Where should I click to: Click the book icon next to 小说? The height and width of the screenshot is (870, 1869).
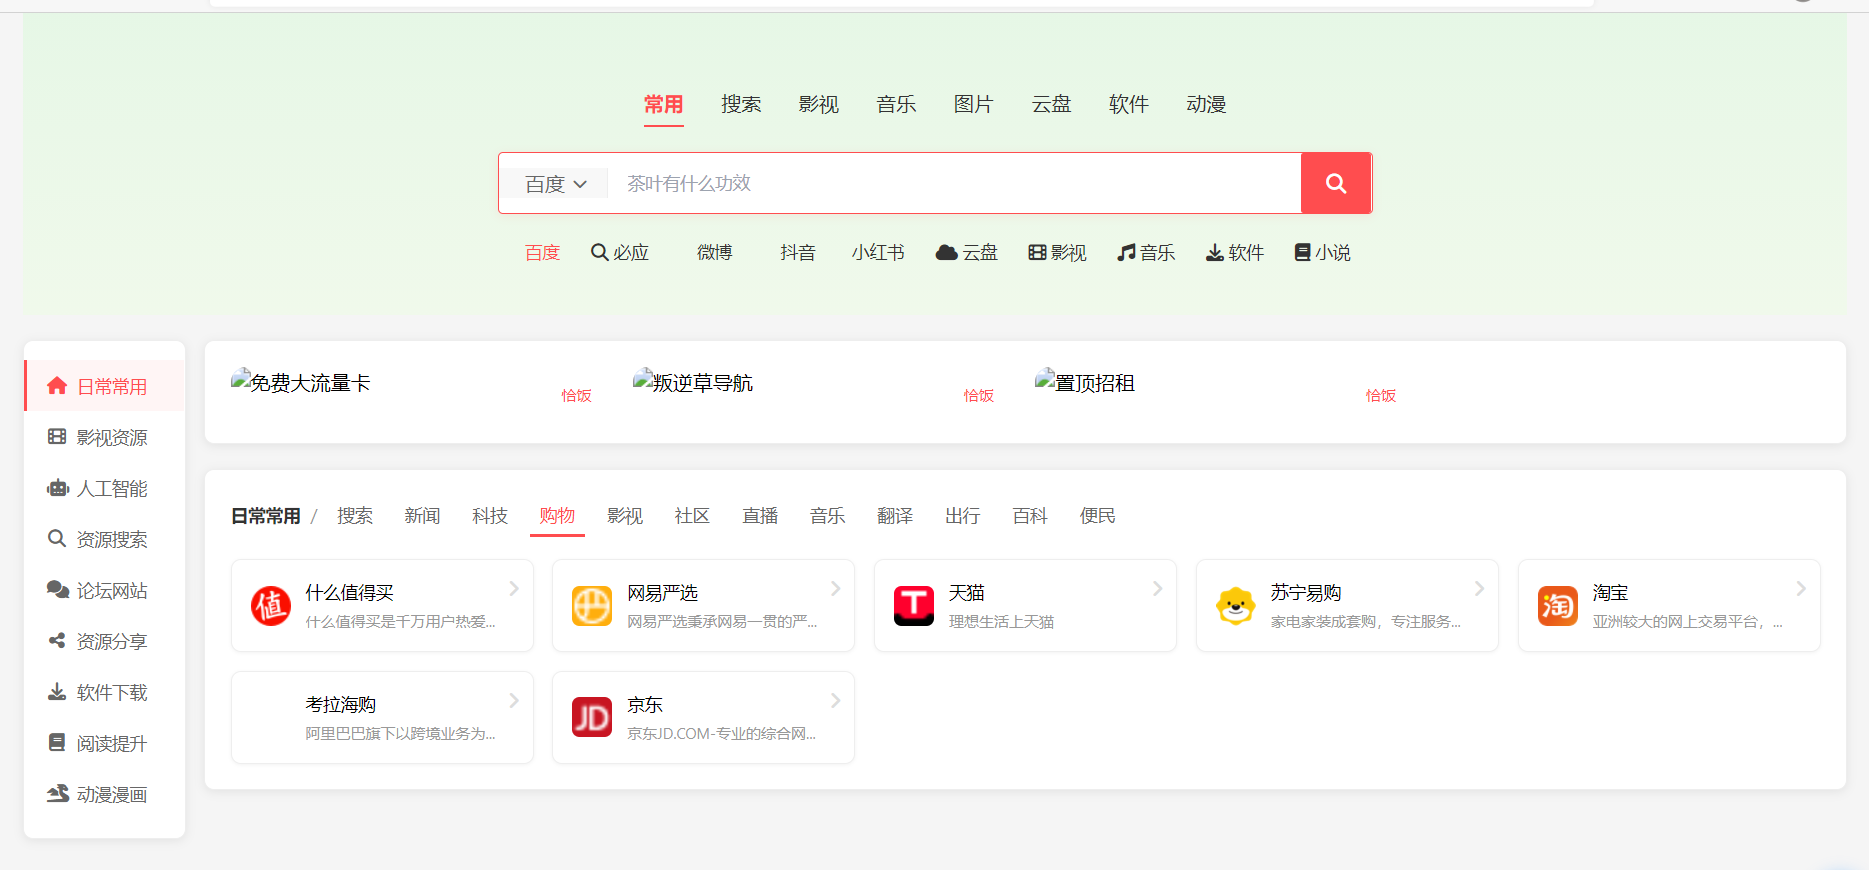coord(1302,253)
